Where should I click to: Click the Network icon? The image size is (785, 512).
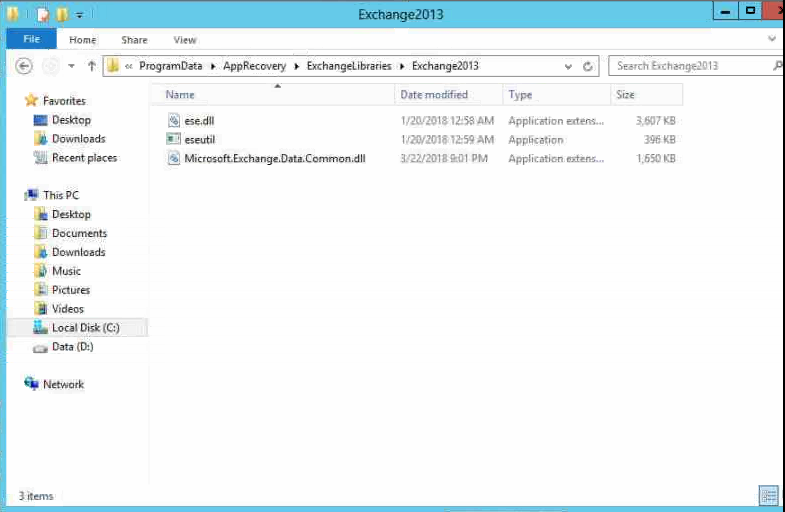coord(31,384)
